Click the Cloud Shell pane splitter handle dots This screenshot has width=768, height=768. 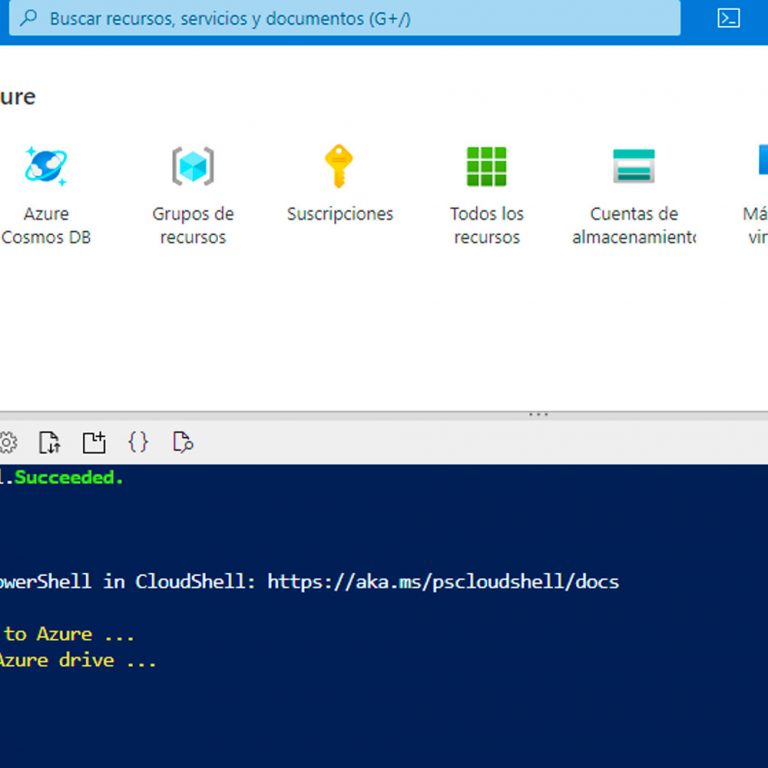(x=538, y=414)
